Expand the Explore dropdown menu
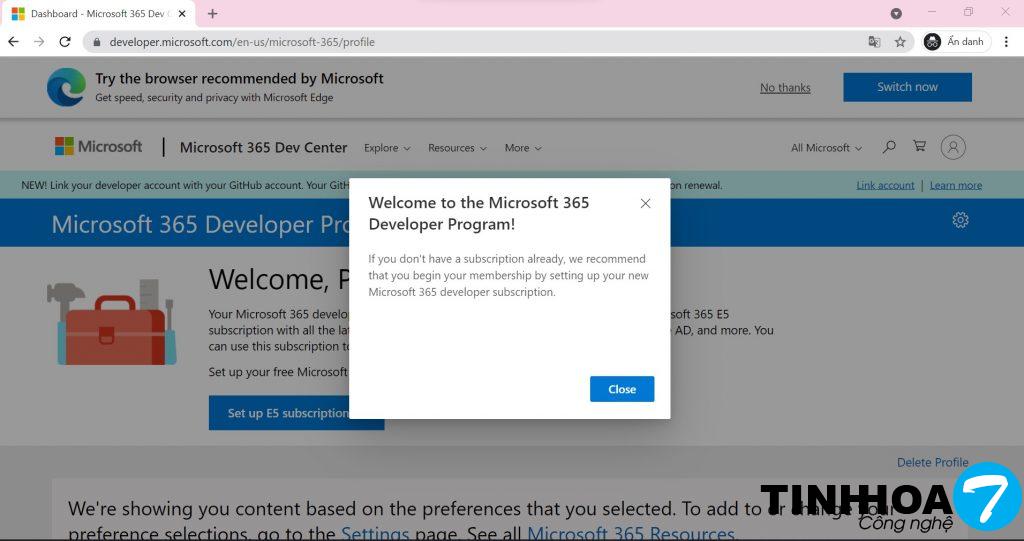The image size is (1024, 541). pyautogui.click(x=387, y=148)
